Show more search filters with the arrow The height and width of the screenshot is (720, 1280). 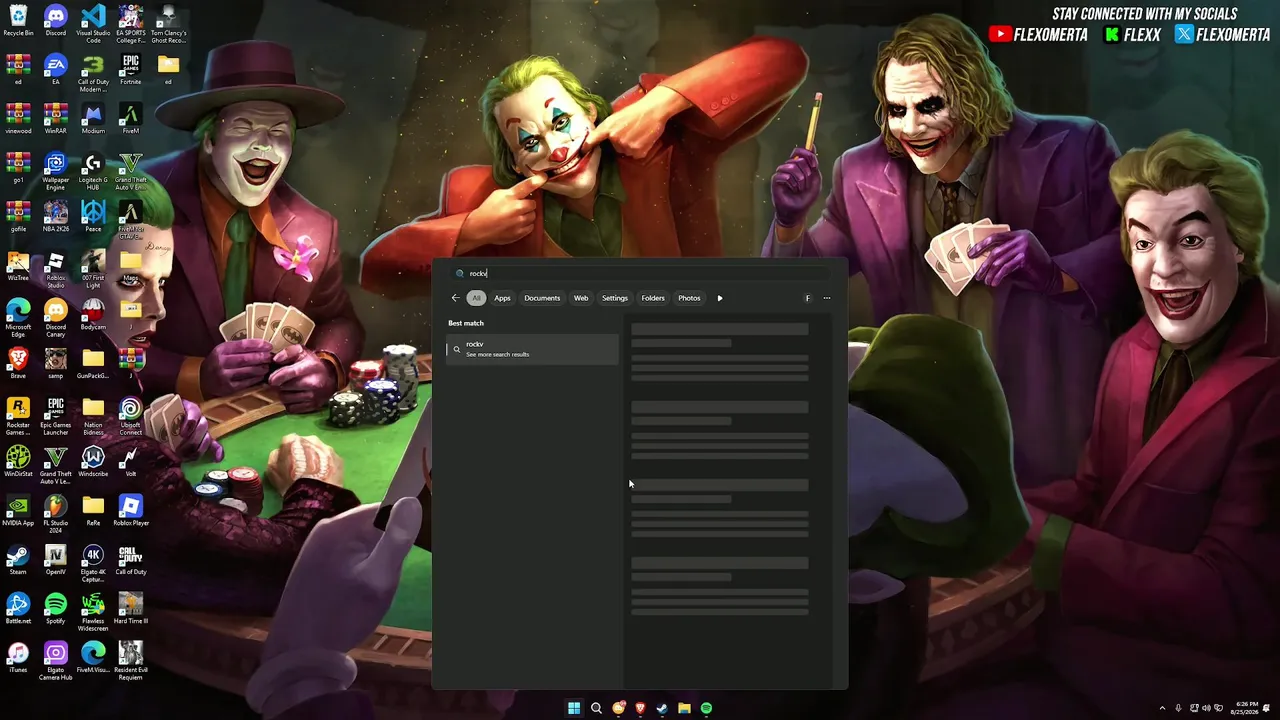pyautogui.click(x=720, y=298)
